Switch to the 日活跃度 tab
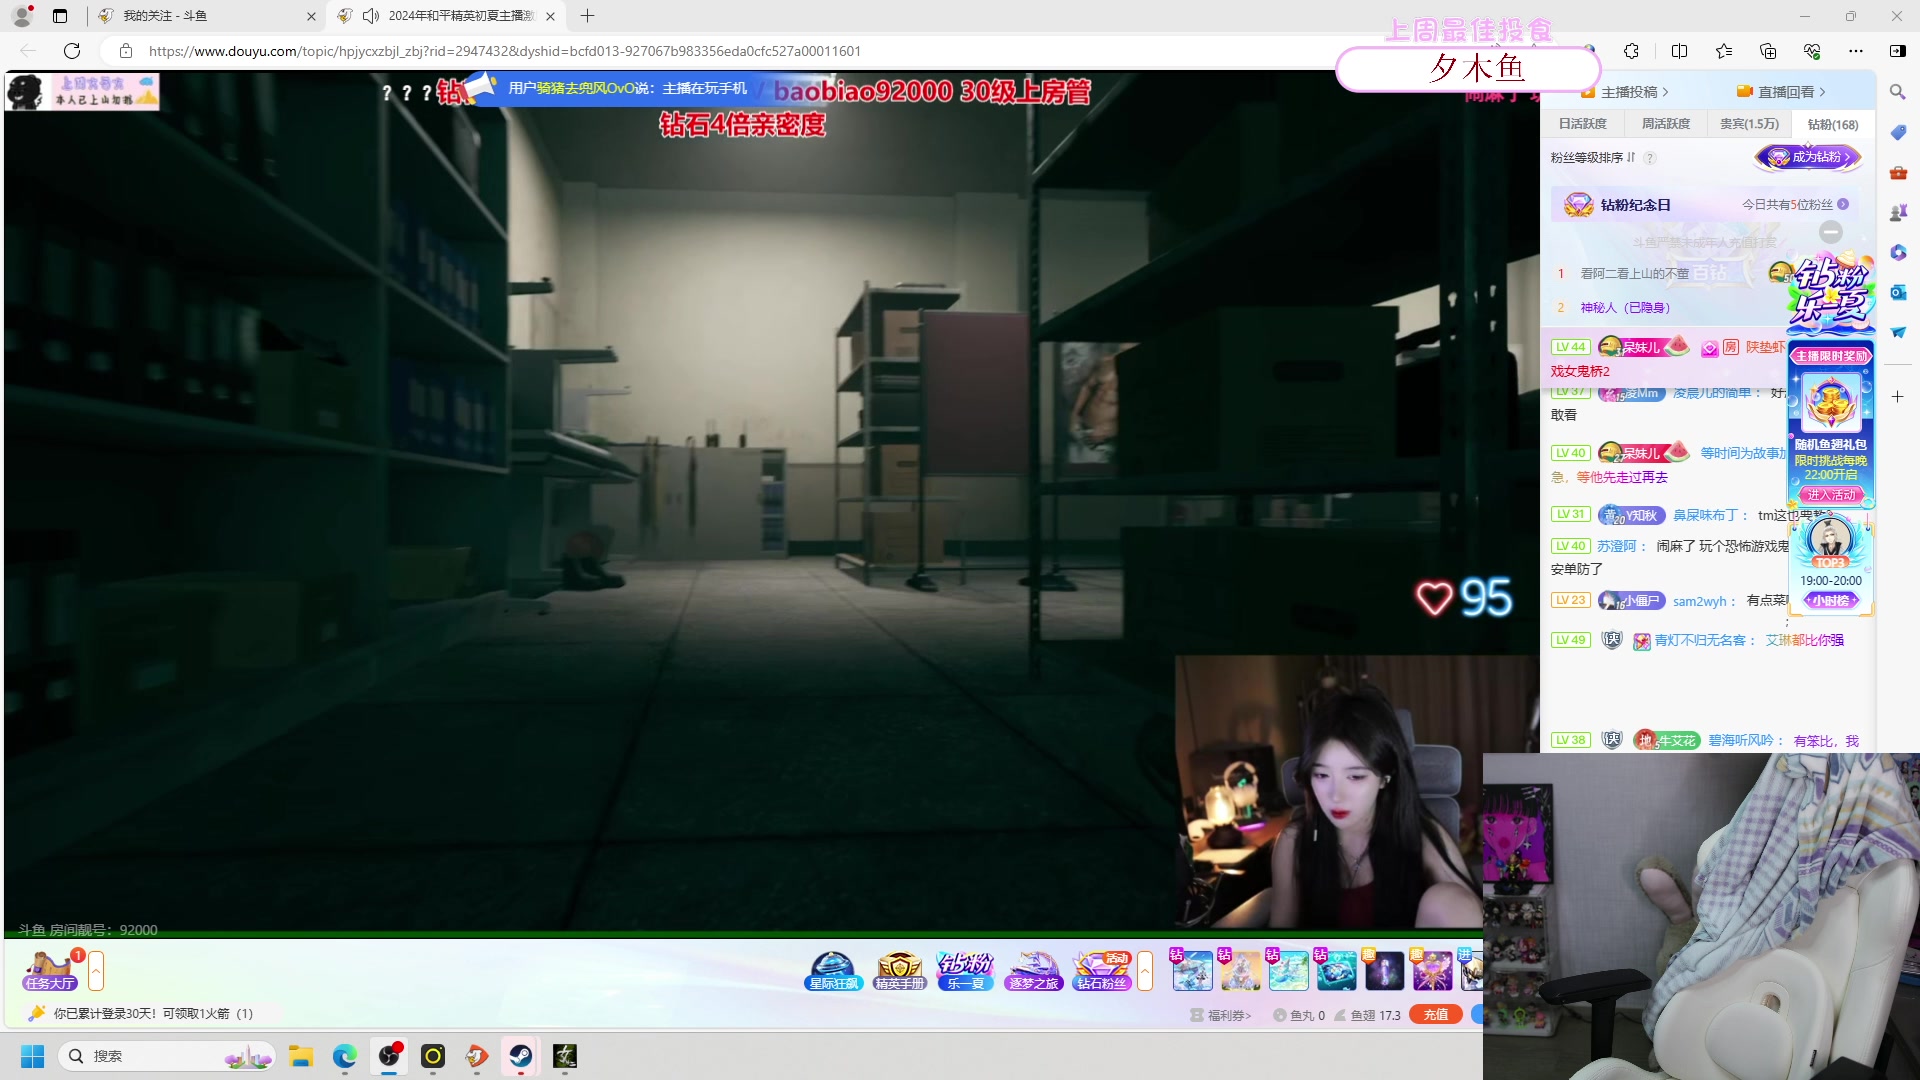Screen dimensions: 1920x1080 1583,124
